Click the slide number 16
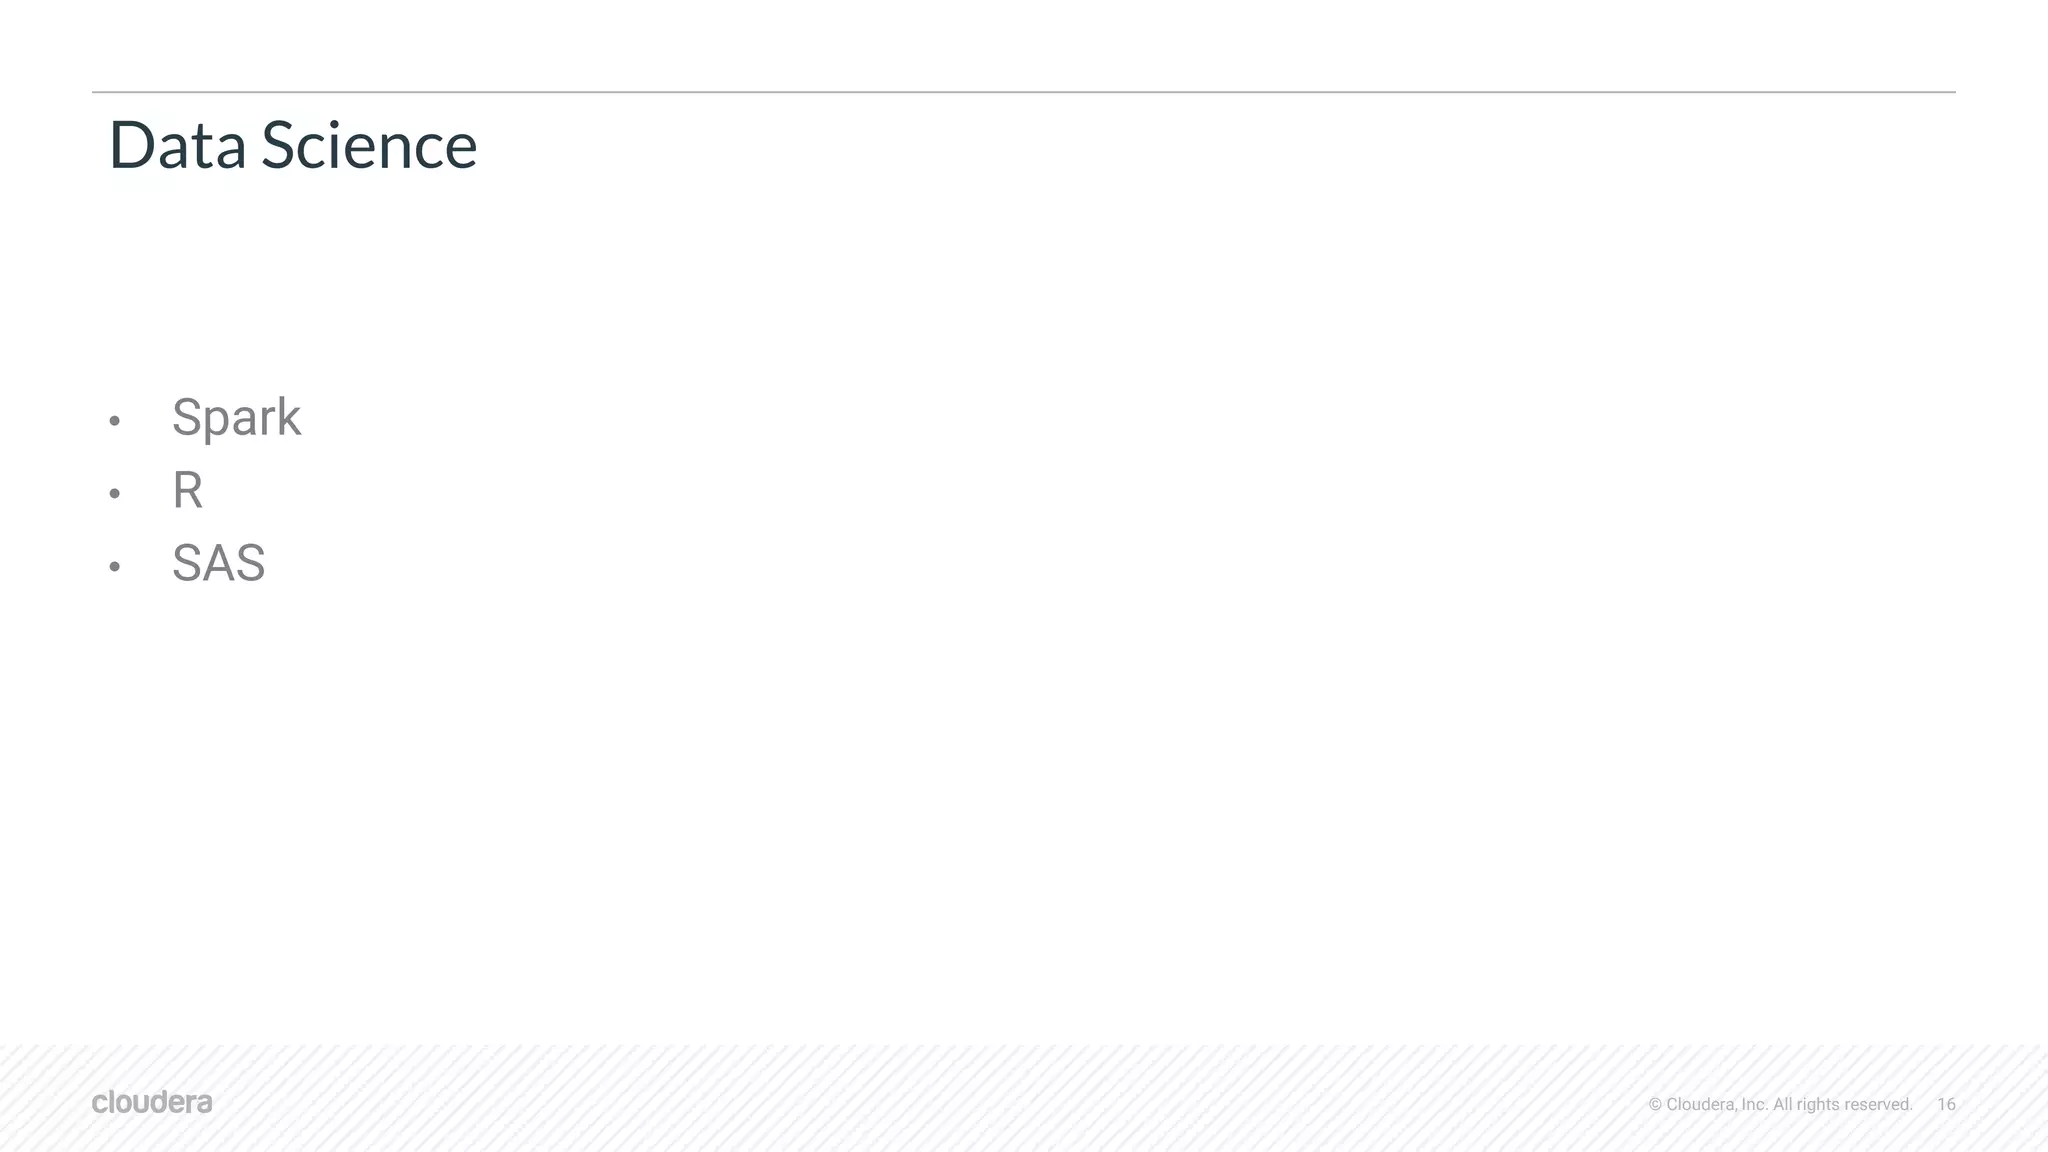Viewport: 2048px width, 1152px height. pos(1946,1104)
